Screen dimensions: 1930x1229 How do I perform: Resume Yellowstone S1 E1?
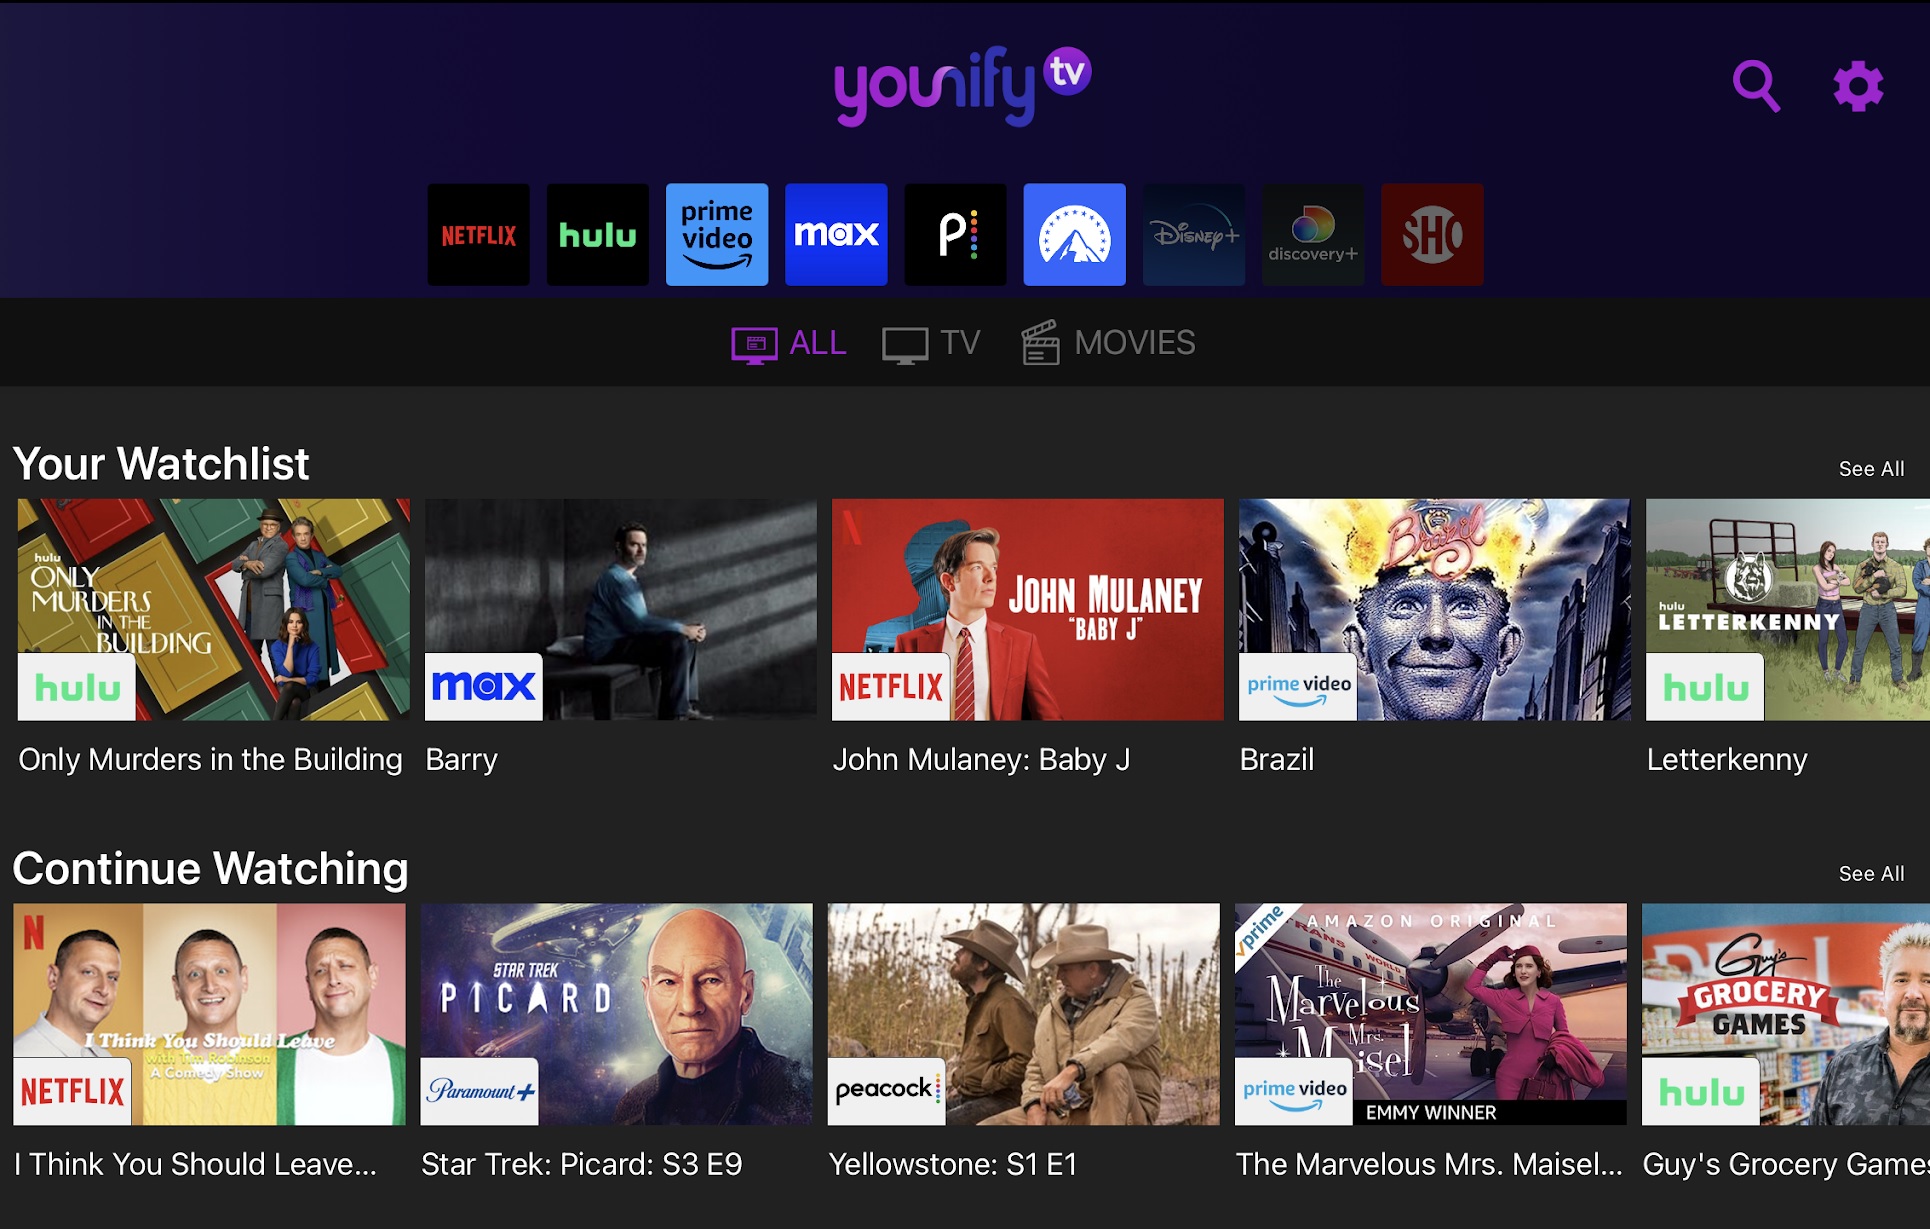coord(1026,1014)
